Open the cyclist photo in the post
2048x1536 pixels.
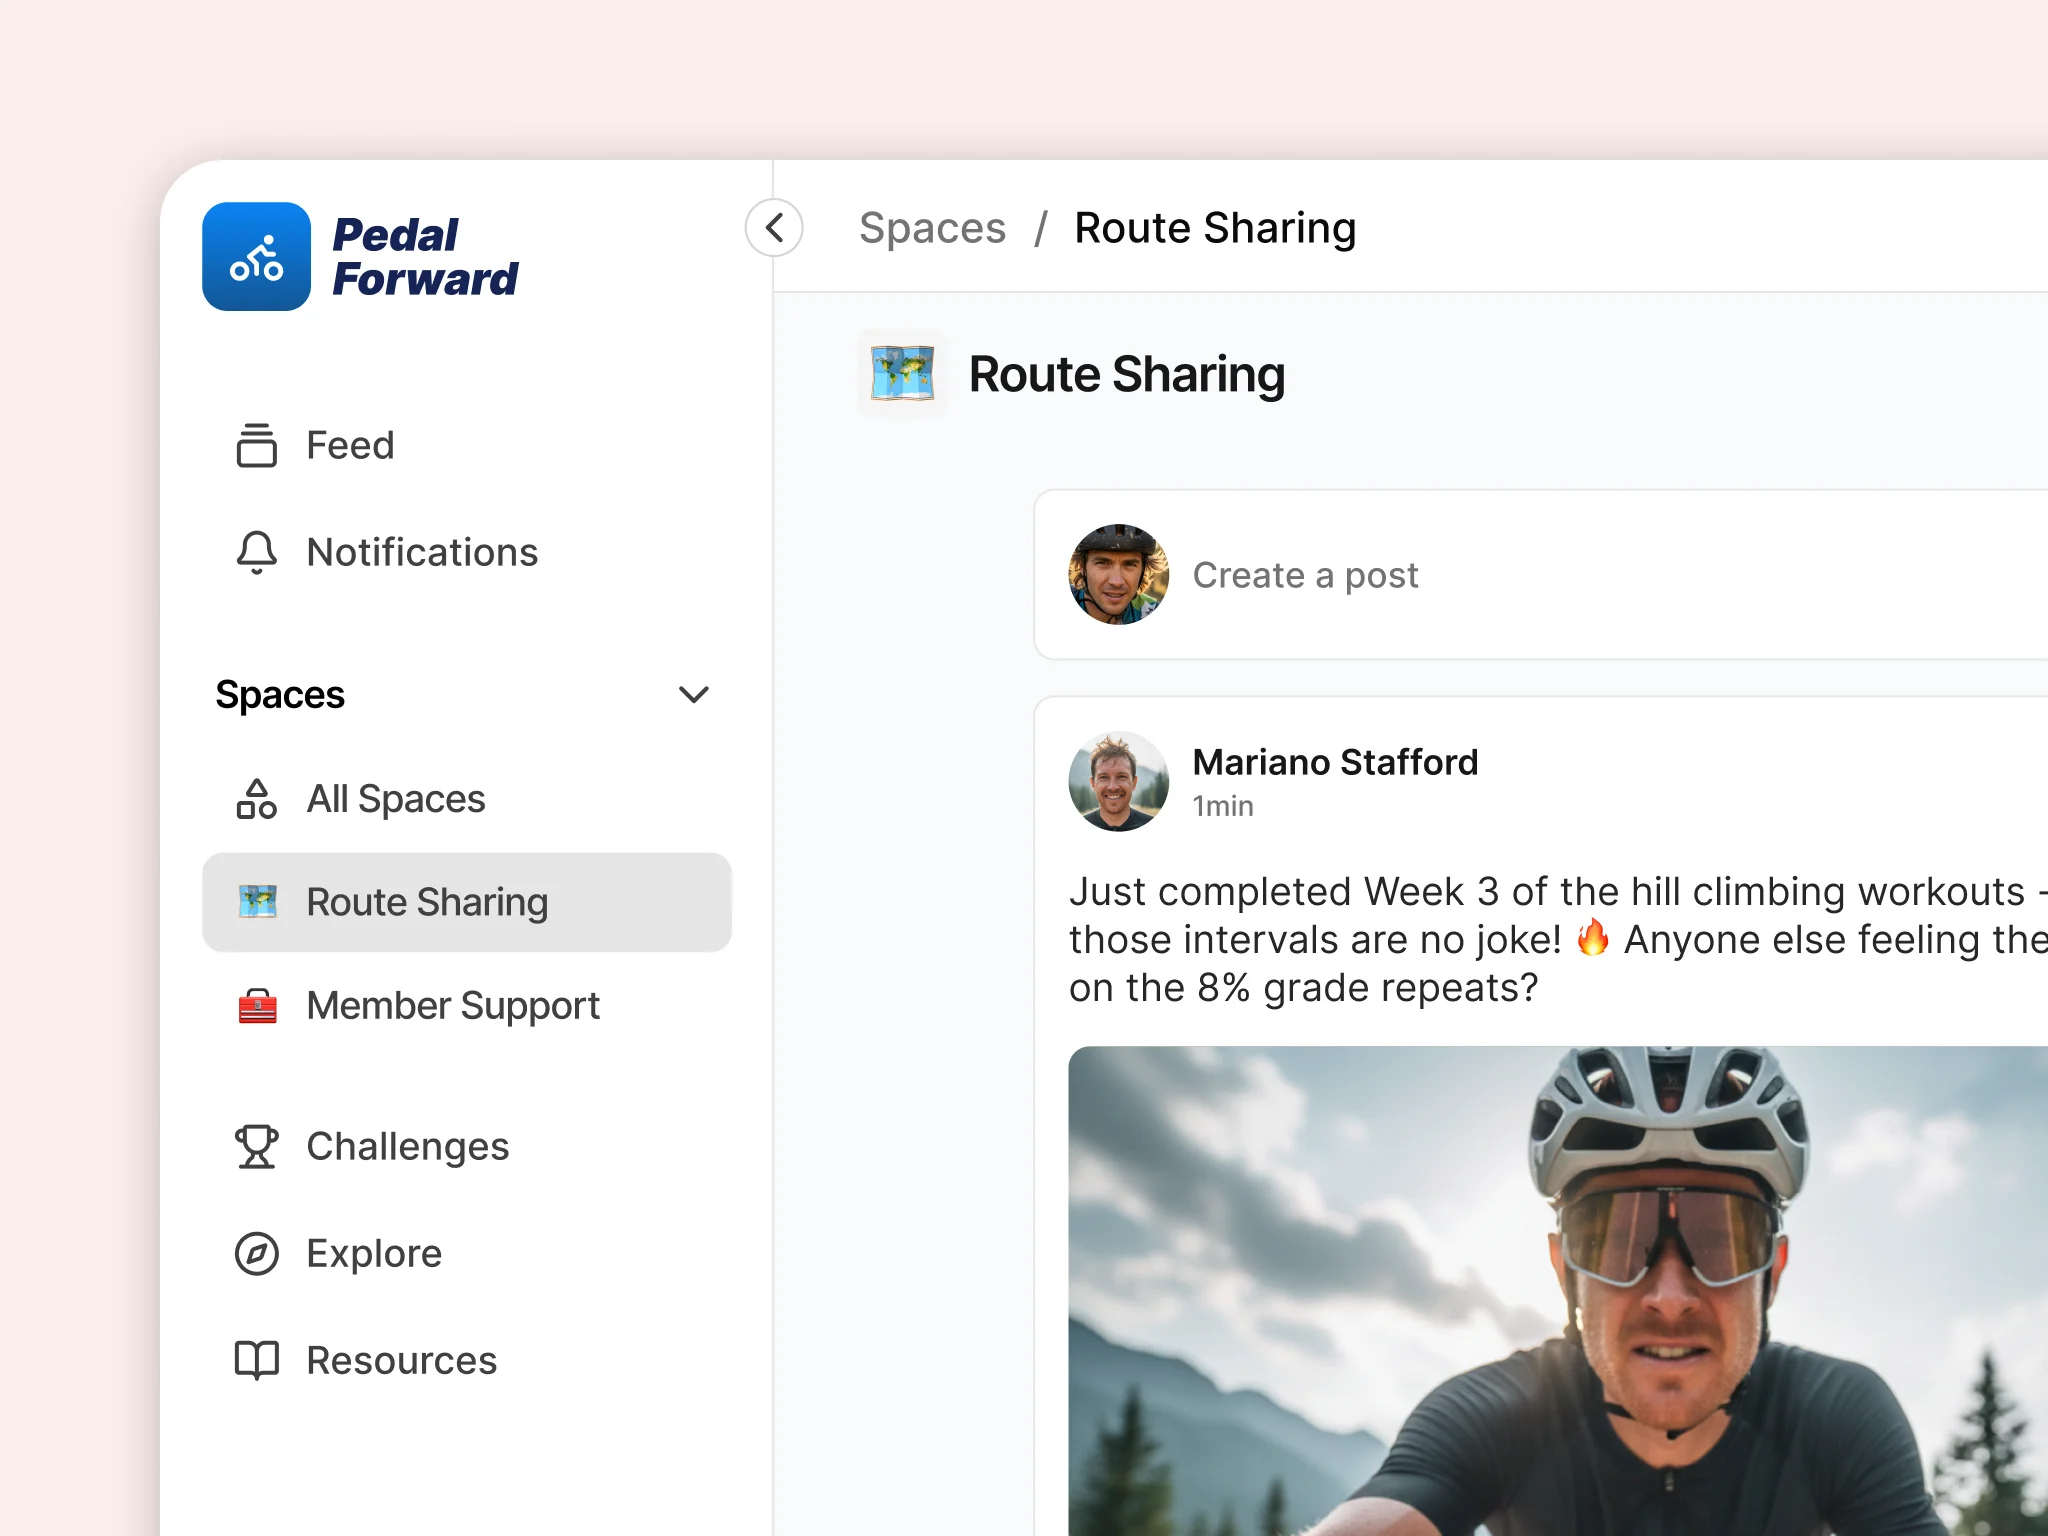pyautogui.click(x=1558, y=1291)
